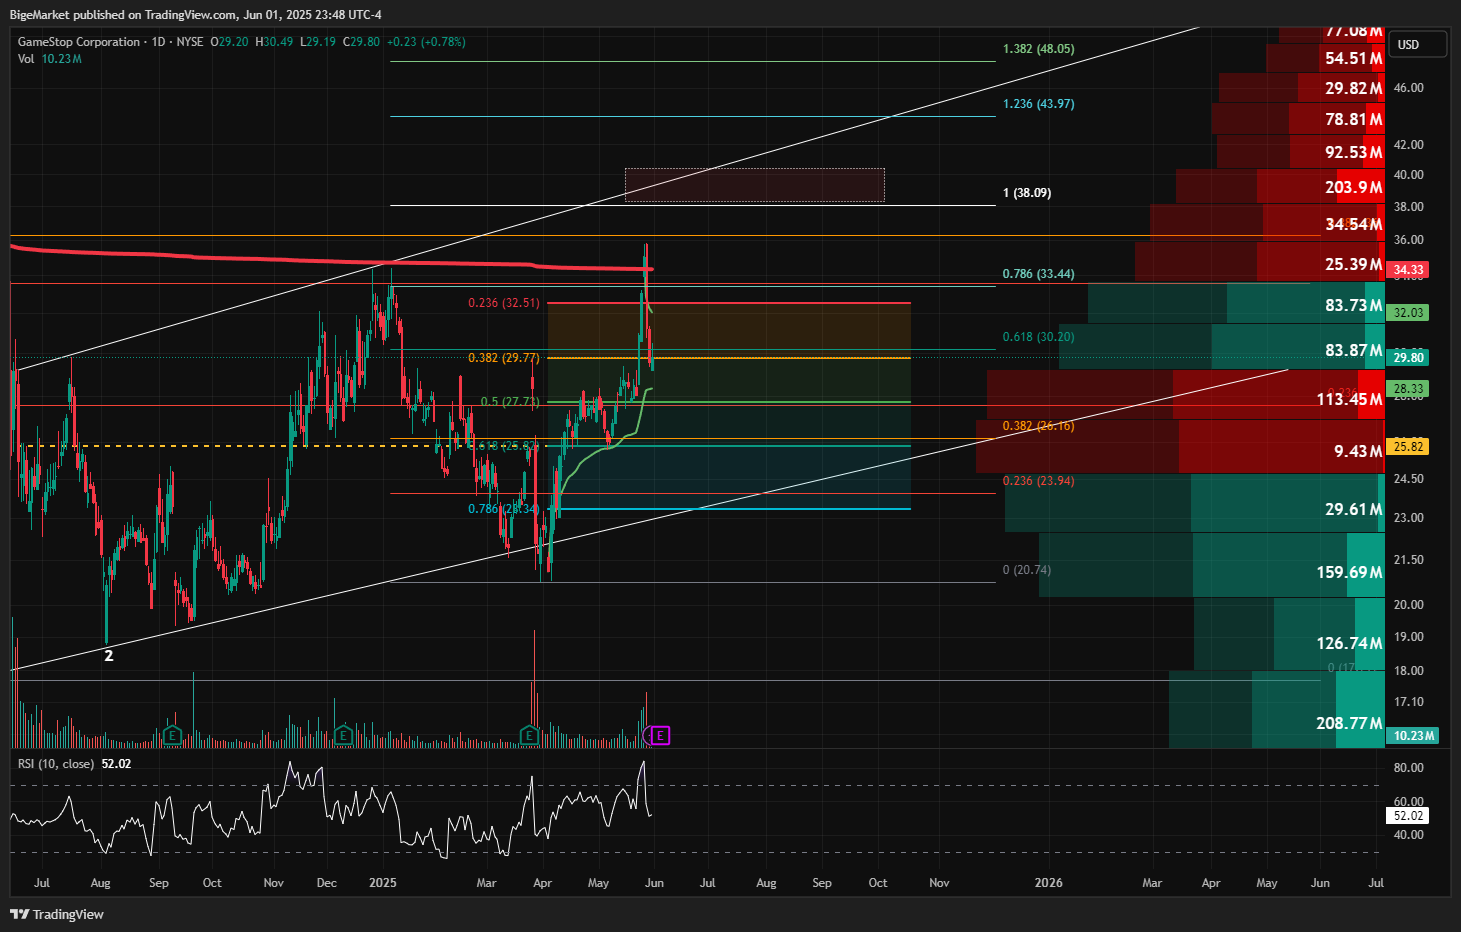Open the TradingView logo link
Image resolution: width=1461 pixels, height=932 pixels.
point(57,914)
